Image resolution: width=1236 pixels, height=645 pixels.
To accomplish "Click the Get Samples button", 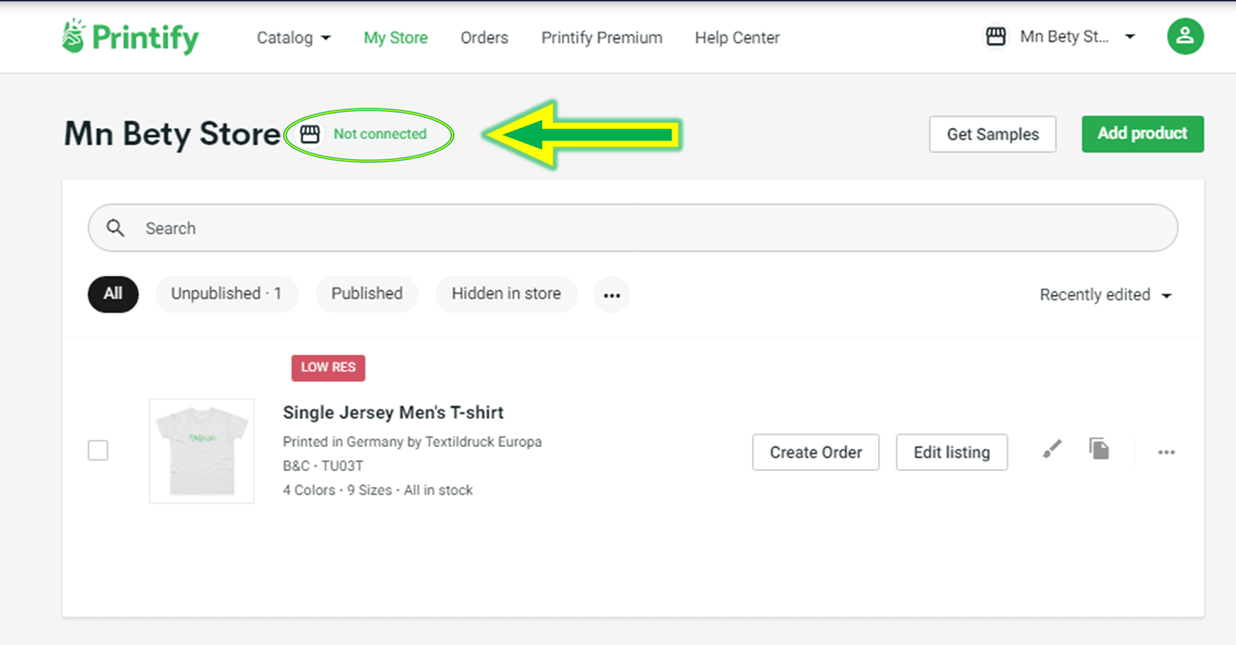I will 993,134.
